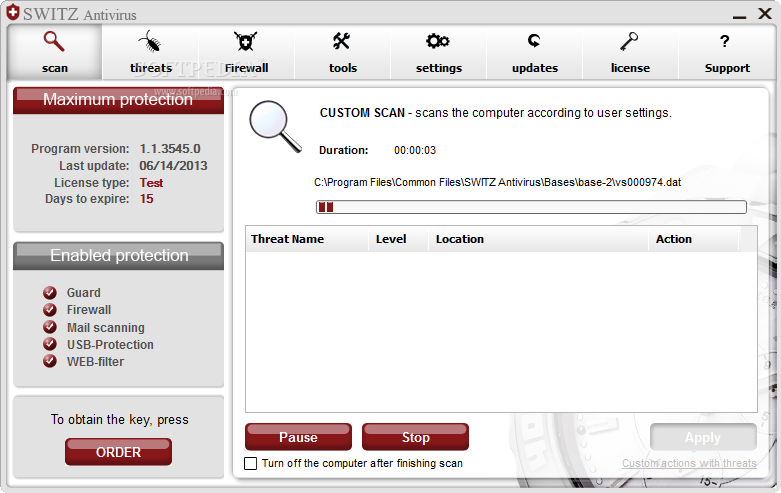The width and height of the screenshot is (781, 493).
Task: Click the threats bug icon
Action: tap(149, 41)
